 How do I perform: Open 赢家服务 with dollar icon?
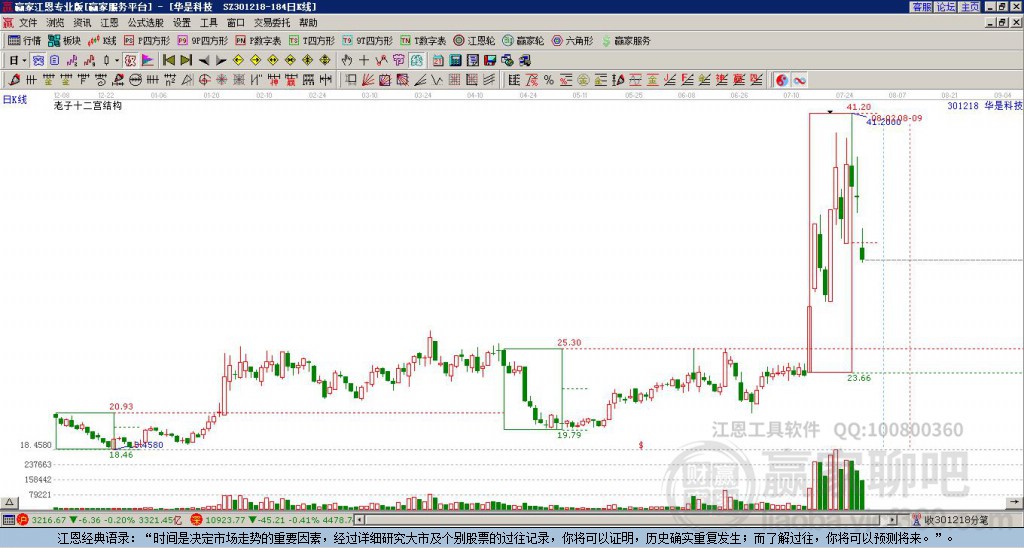click(626, 40)
